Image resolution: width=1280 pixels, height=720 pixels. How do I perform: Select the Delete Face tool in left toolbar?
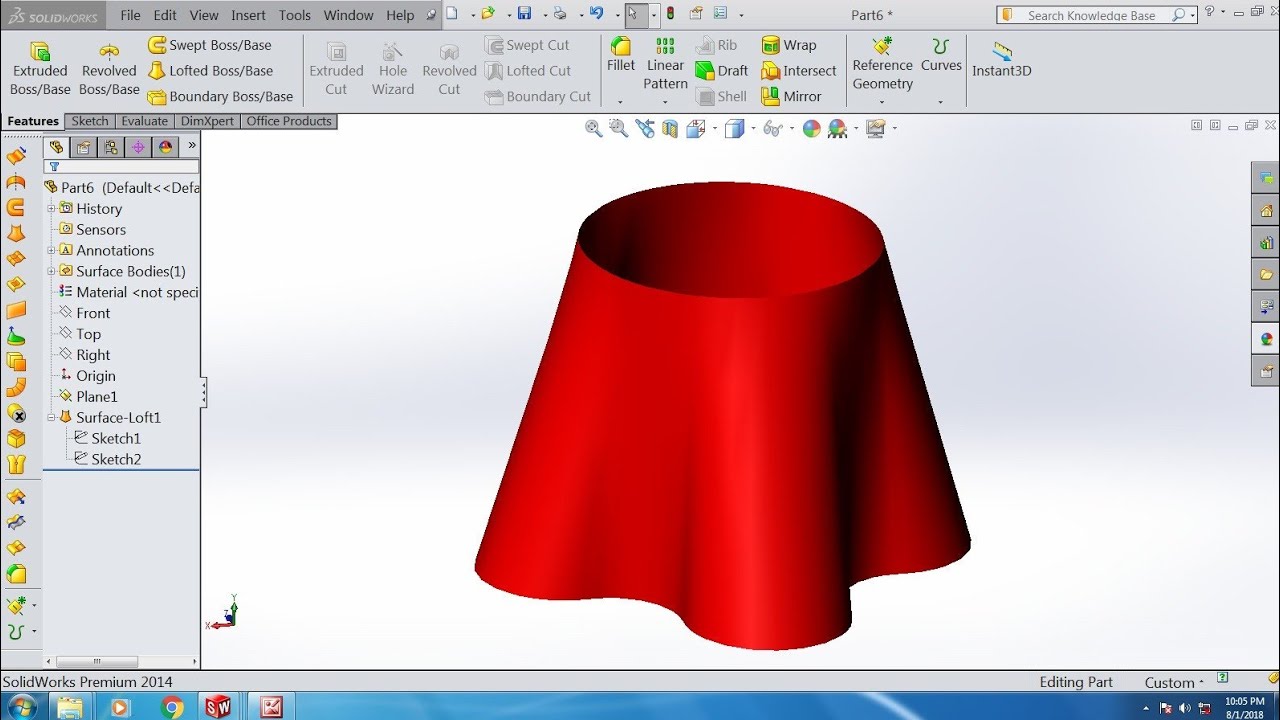tap(16, 413)
